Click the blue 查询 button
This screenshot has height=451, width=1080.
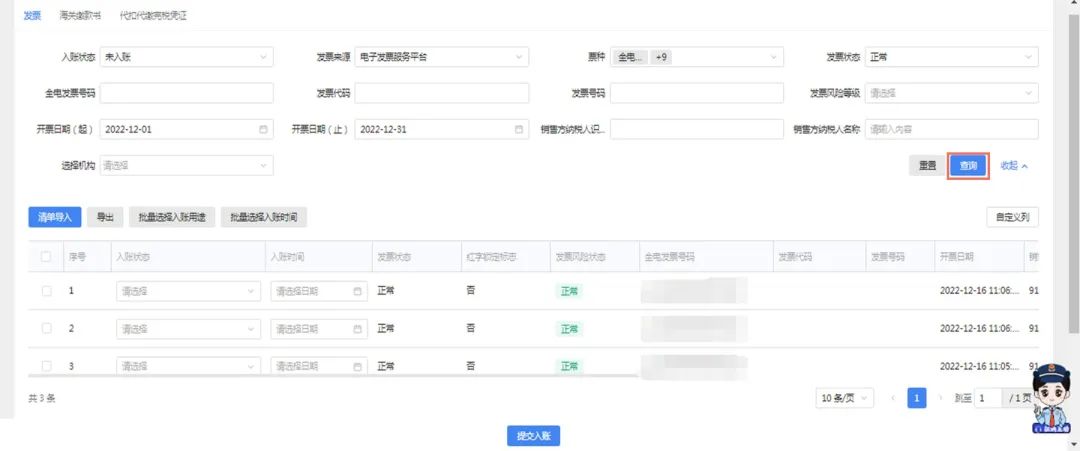pyautogui.click(x=967, y=166)
